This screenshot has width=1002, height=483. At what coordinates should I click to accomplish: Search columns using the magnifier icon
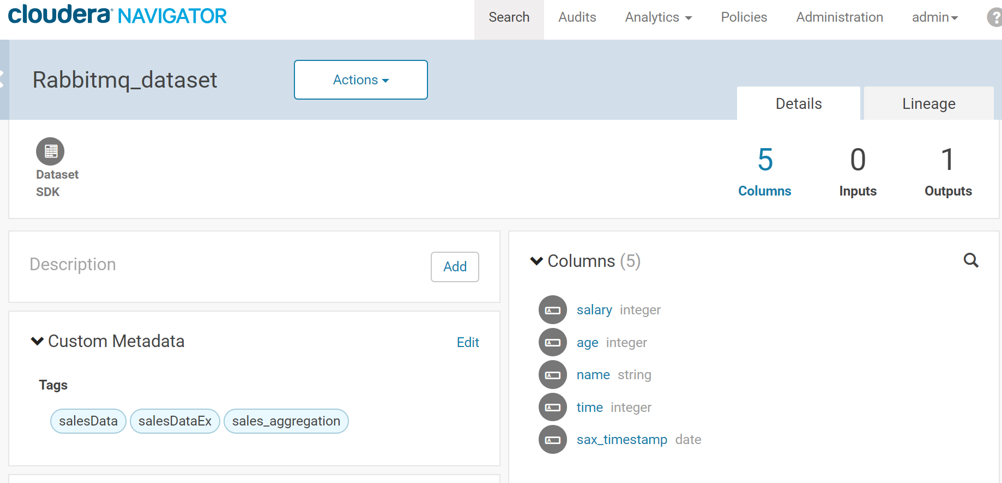click(970, 261)
